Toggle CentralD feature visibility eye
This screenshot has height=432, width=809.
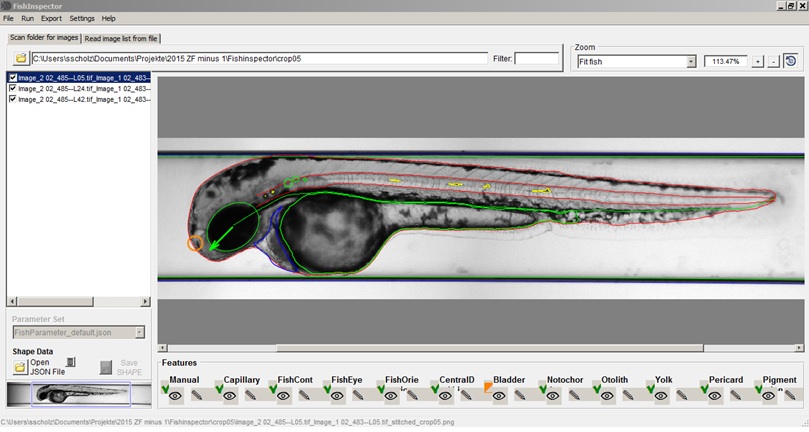[445, 396]
